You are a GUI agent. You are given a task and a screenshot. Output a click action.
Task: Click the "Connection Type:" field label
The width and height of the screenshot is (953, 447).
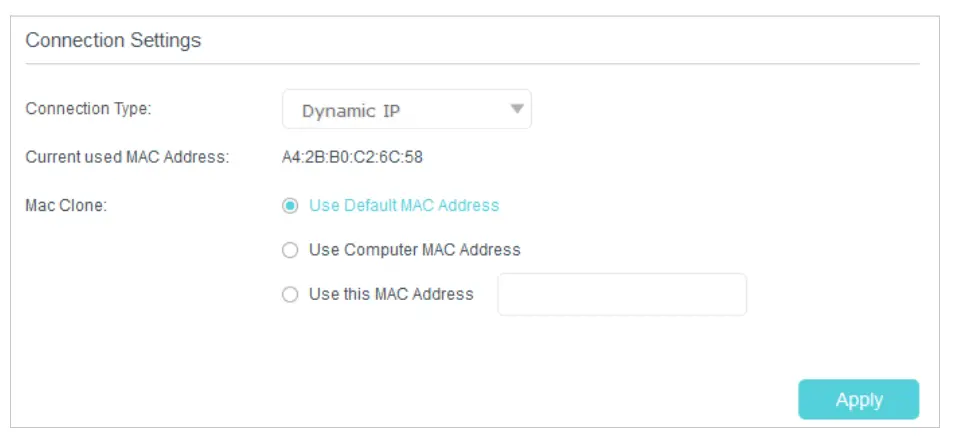click(88, 109)
